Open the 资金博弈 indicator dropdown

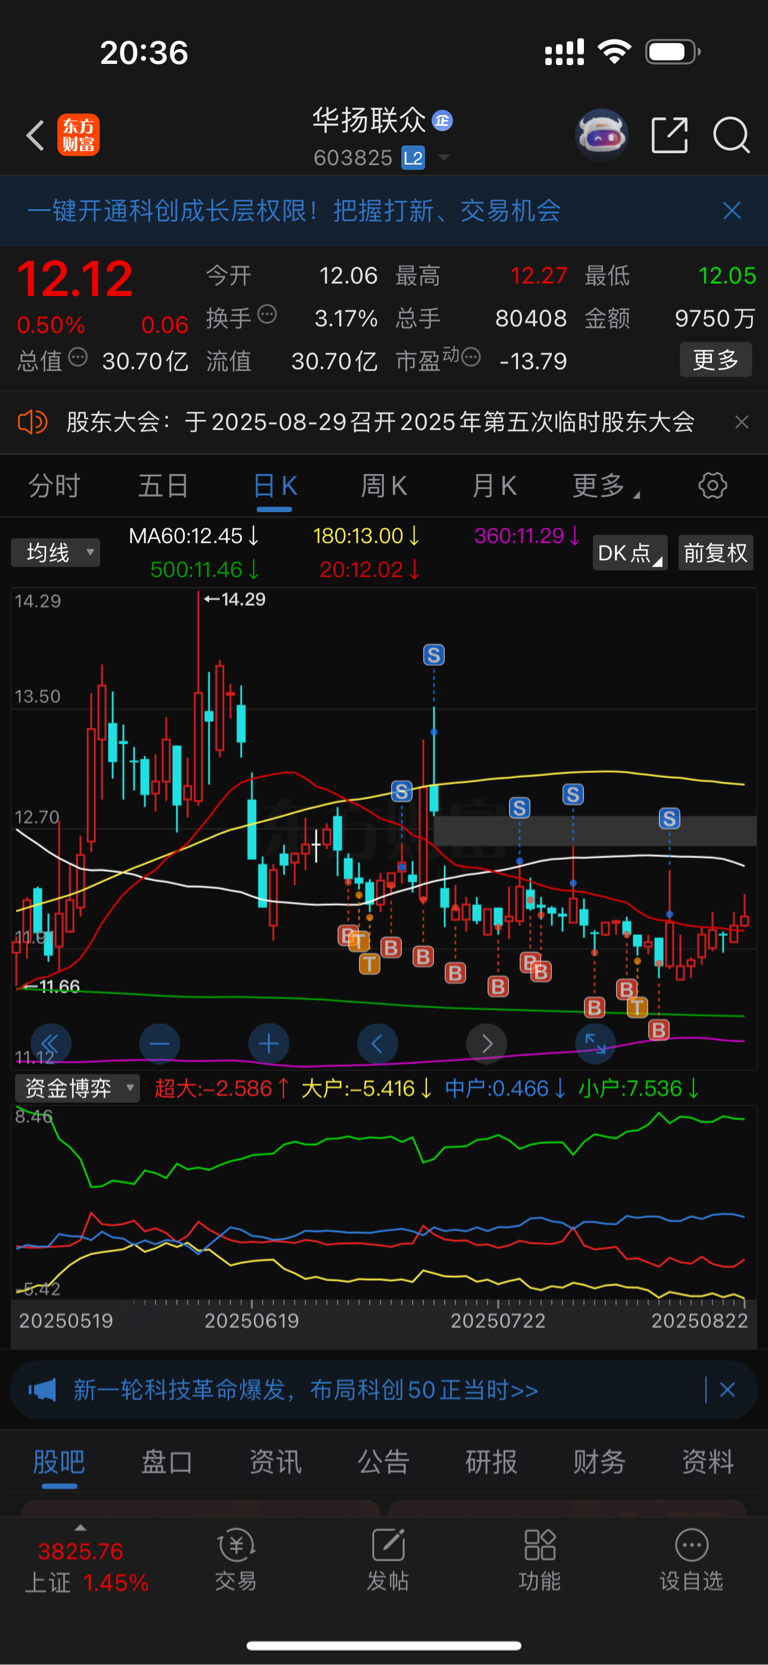coord(77,1088)
